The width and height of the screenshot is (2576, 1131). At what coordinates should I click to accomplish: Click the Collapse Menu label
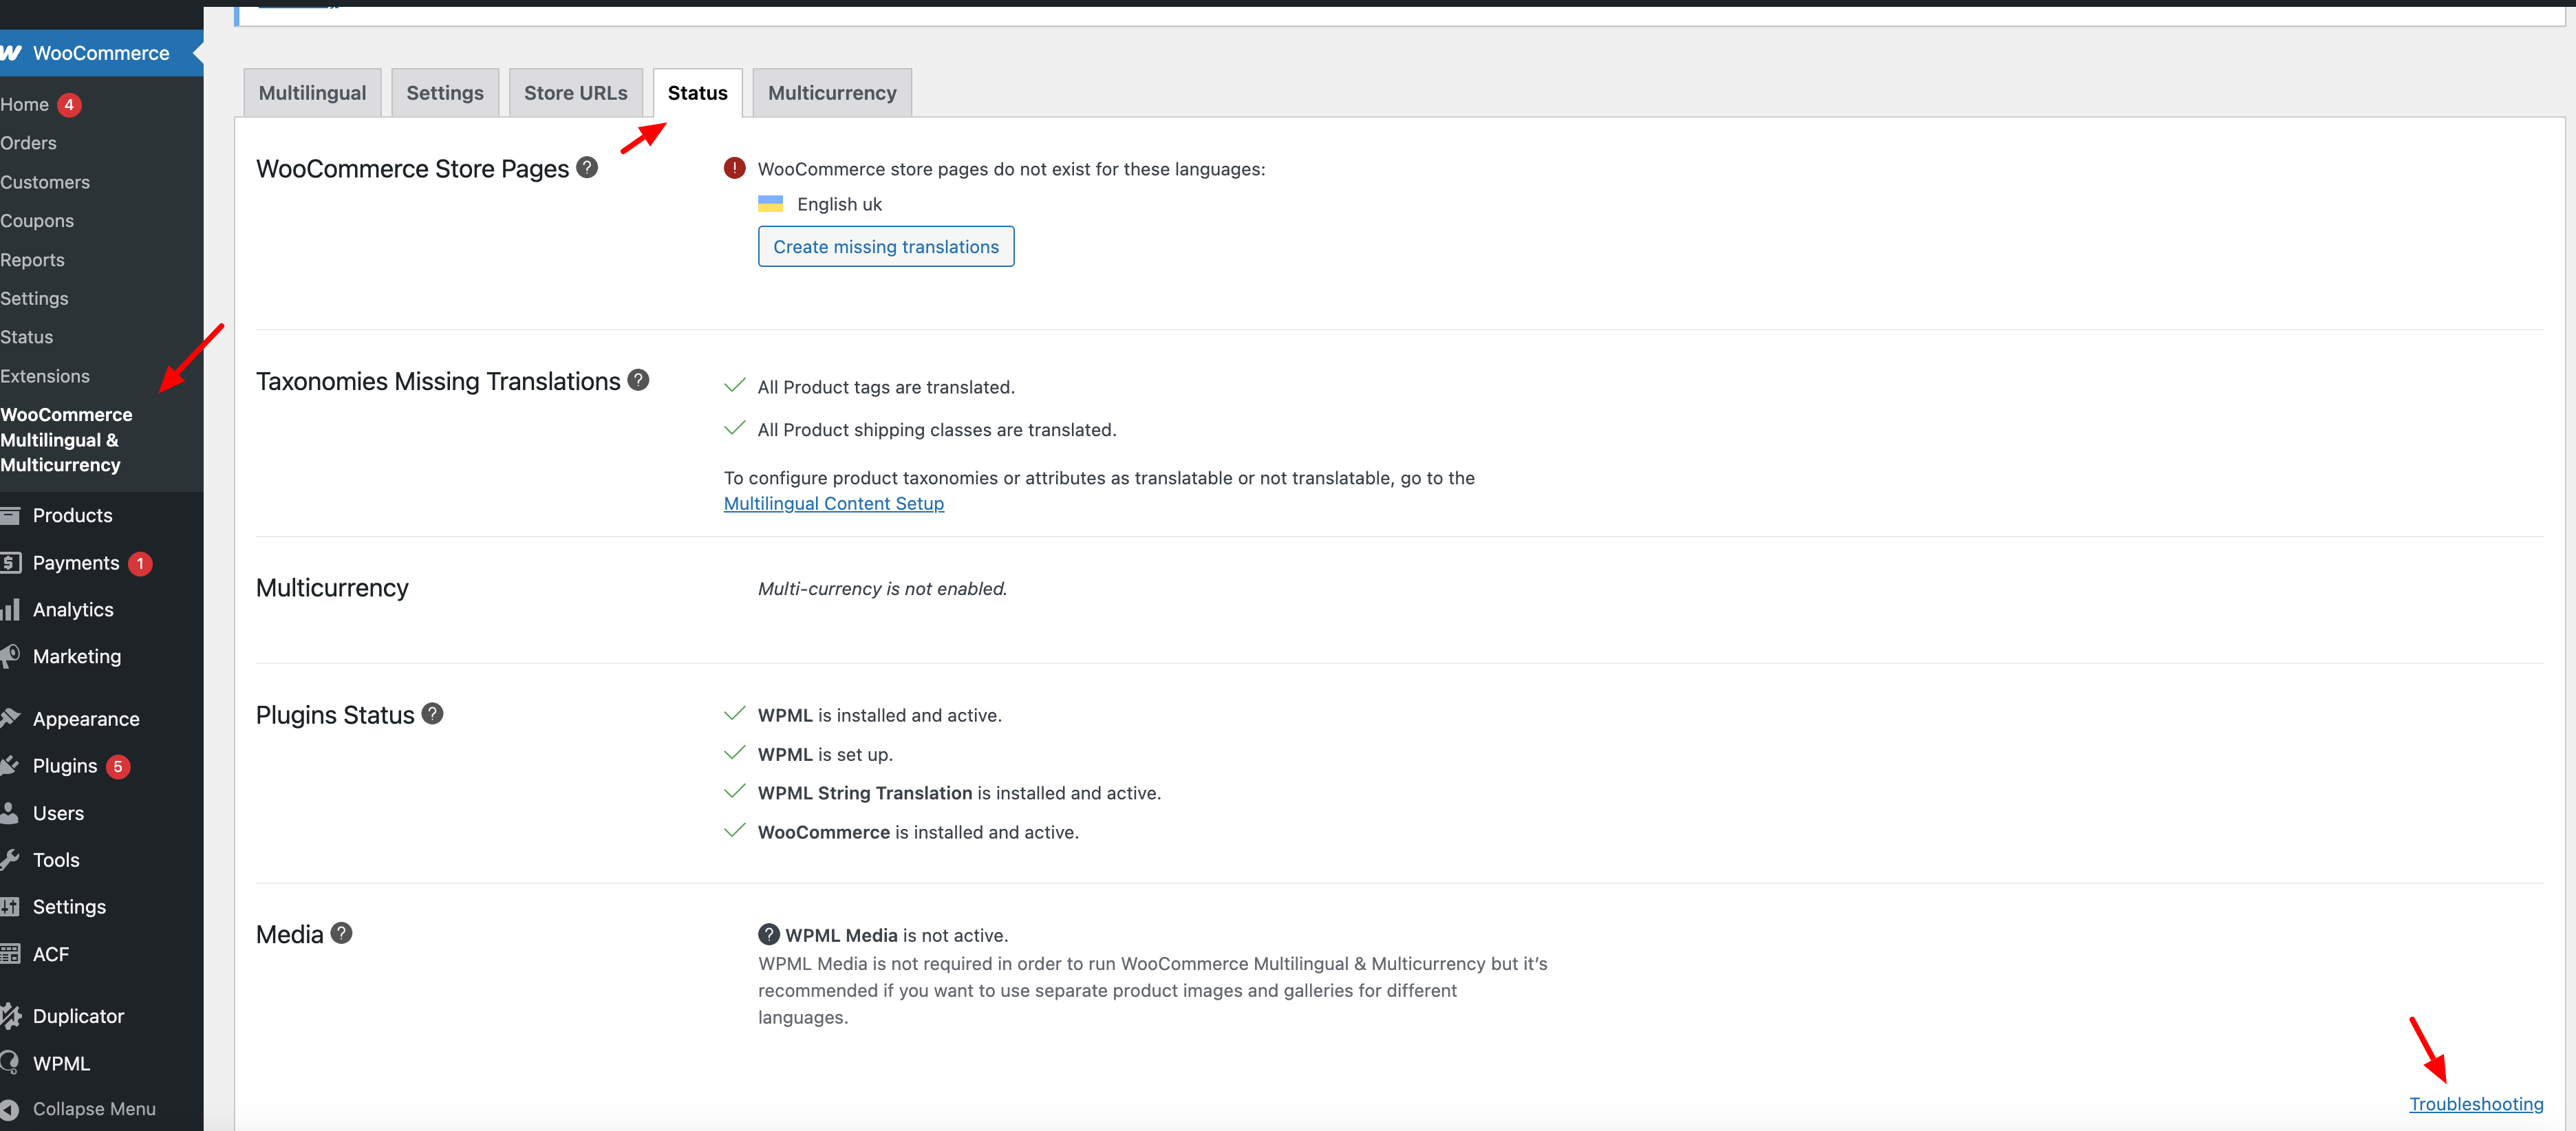94,1109
